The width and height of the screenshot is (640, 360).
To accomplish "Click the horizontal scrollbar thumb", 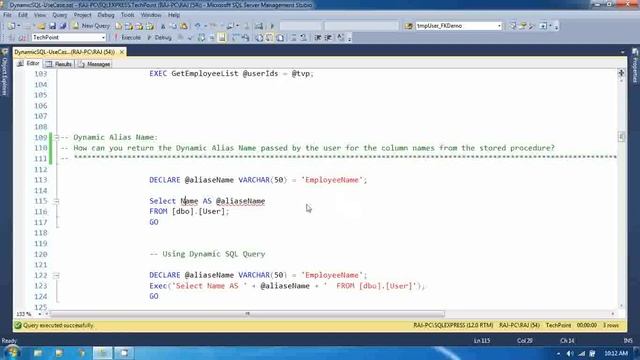I will pos(247,314).
